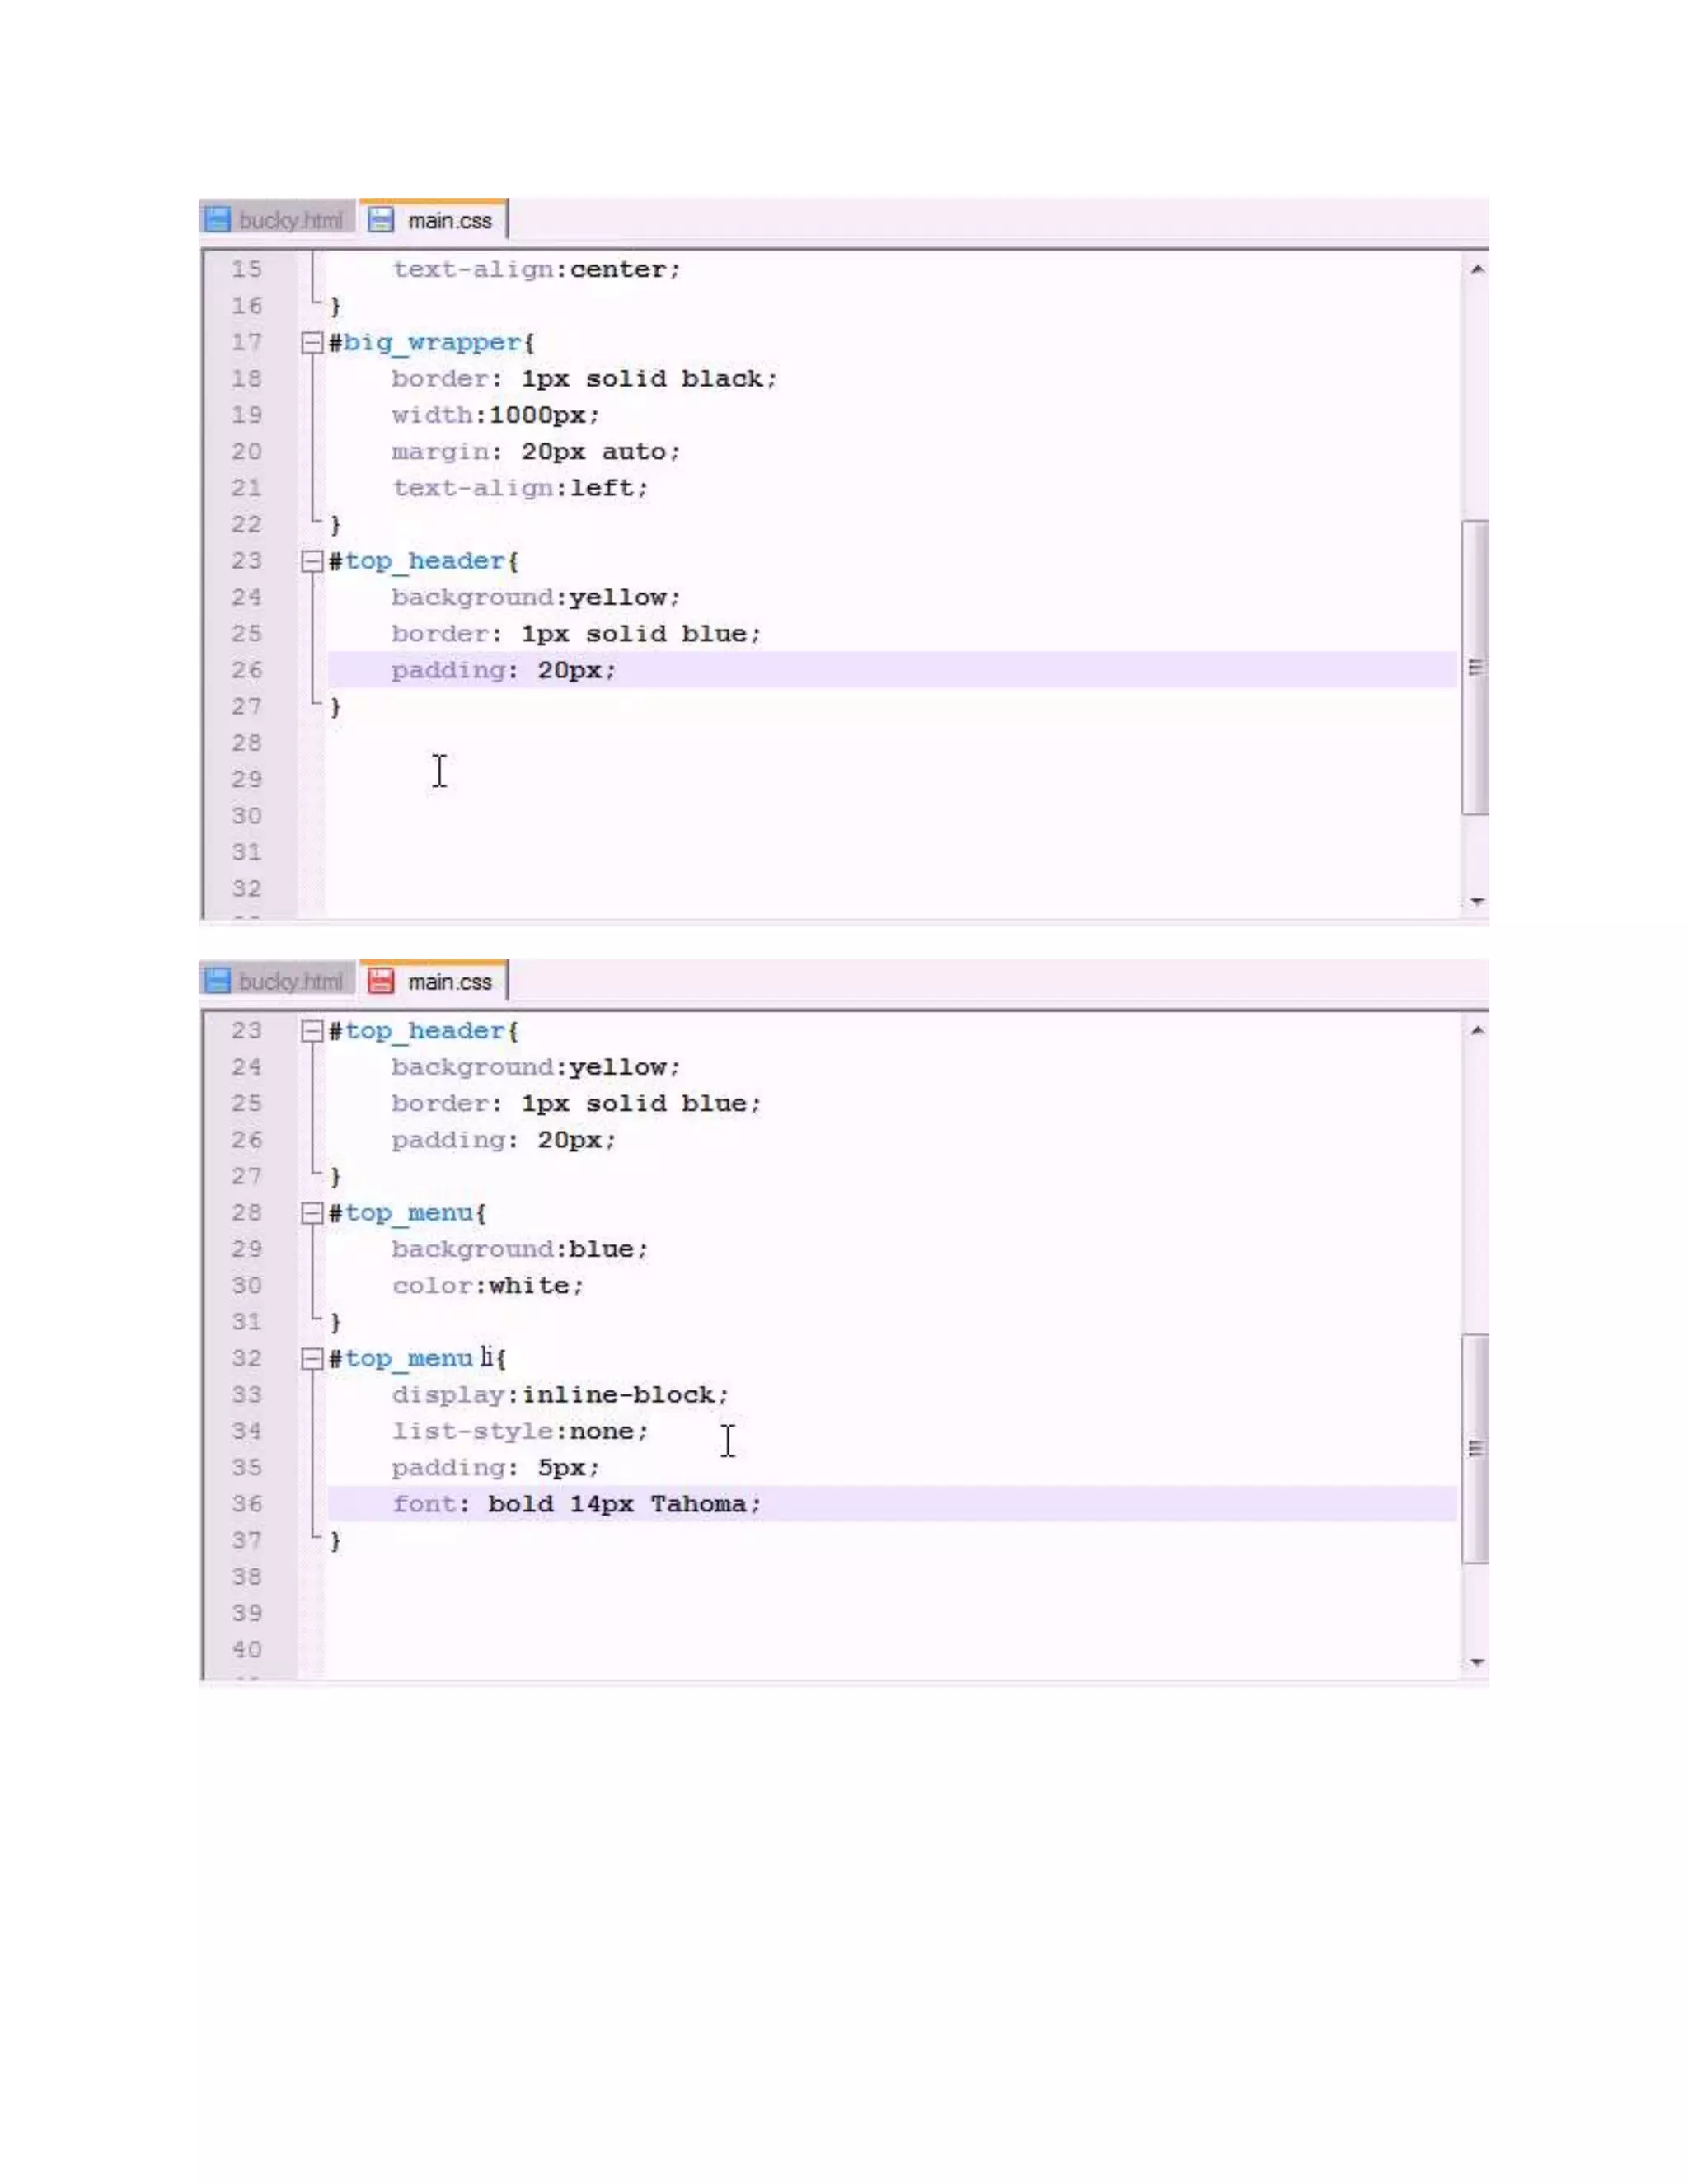Place cursor on "text-align:center;" line

tap(536, 270)
